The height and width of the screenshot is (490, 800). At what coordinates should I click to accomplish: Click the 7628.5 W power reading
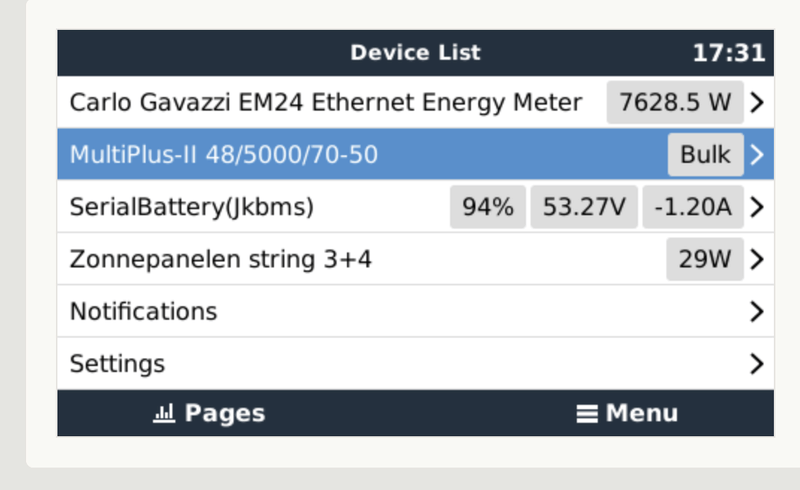(675, 102)
